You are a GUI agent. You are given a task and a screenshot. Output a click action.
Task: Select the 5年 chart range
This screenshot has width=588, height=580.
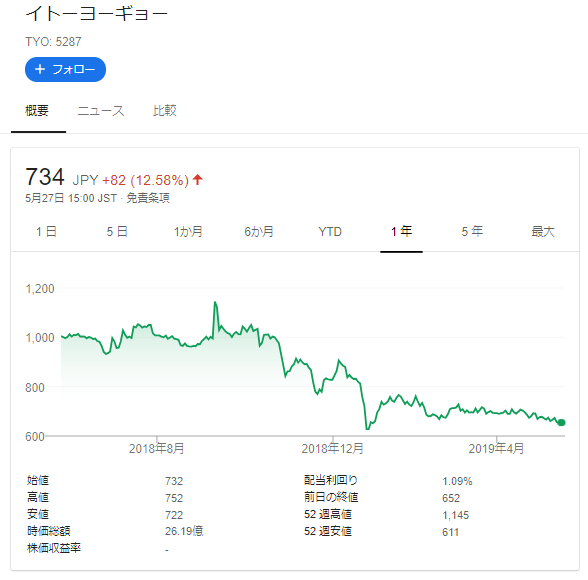point(472,231)
